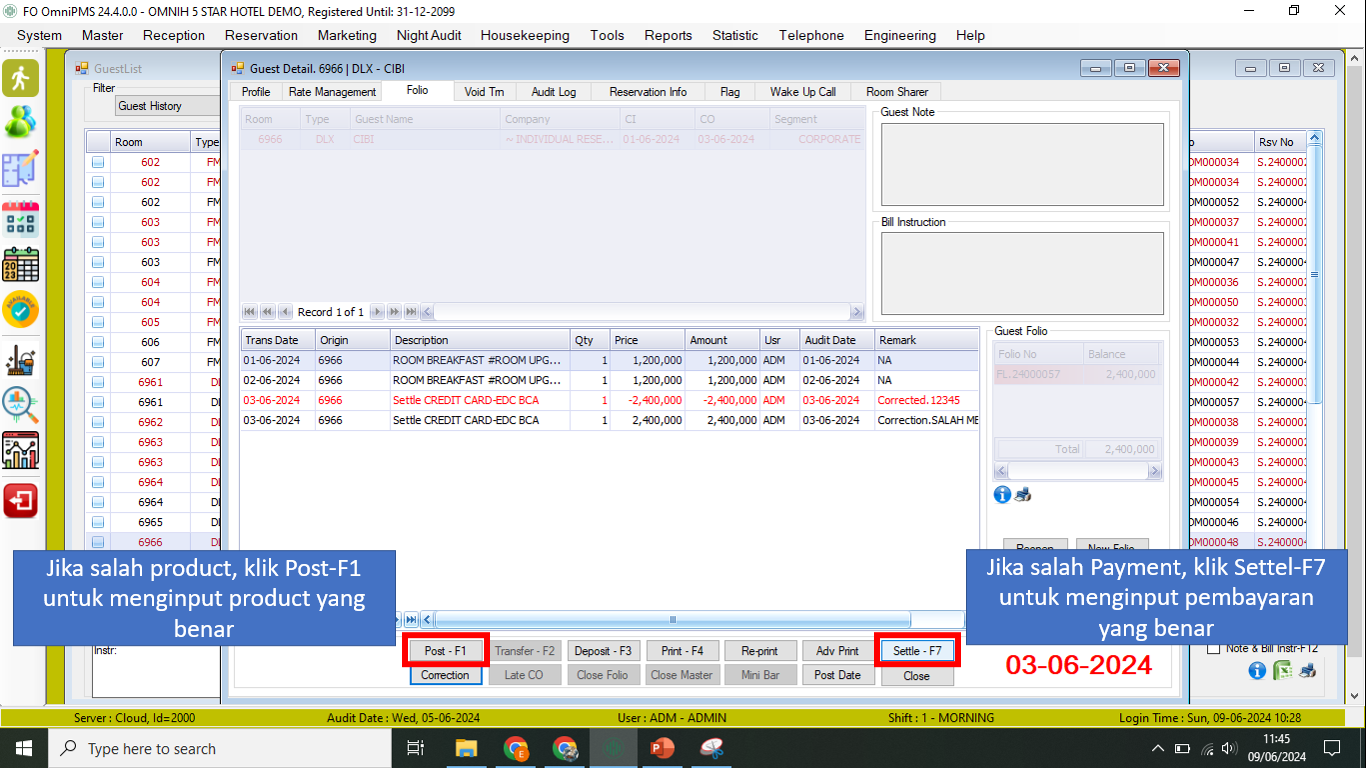Open PowerPoint from the taskbar
This screenshot has height=768, width=1366.
coord(662,748)
